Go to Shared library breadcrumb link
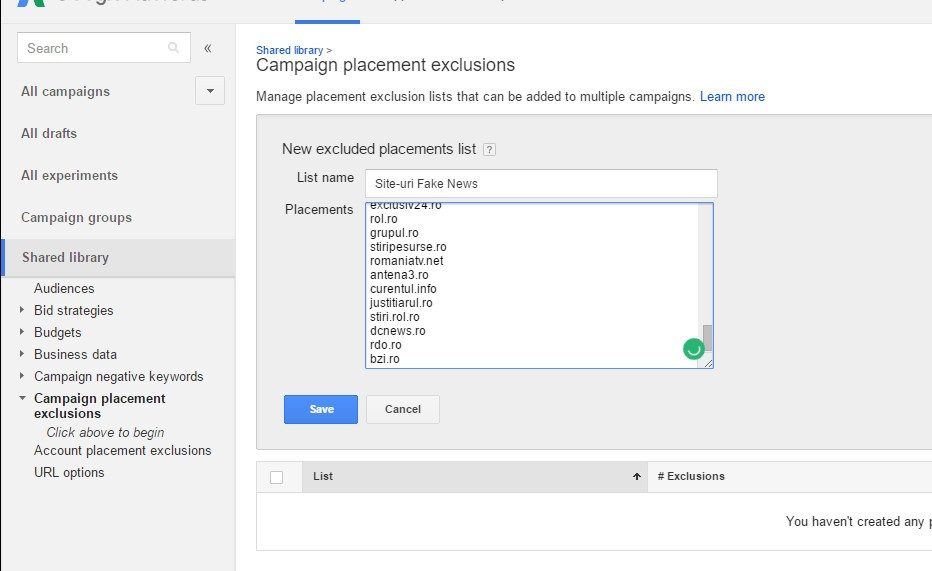932x571 pixels. 289,51
